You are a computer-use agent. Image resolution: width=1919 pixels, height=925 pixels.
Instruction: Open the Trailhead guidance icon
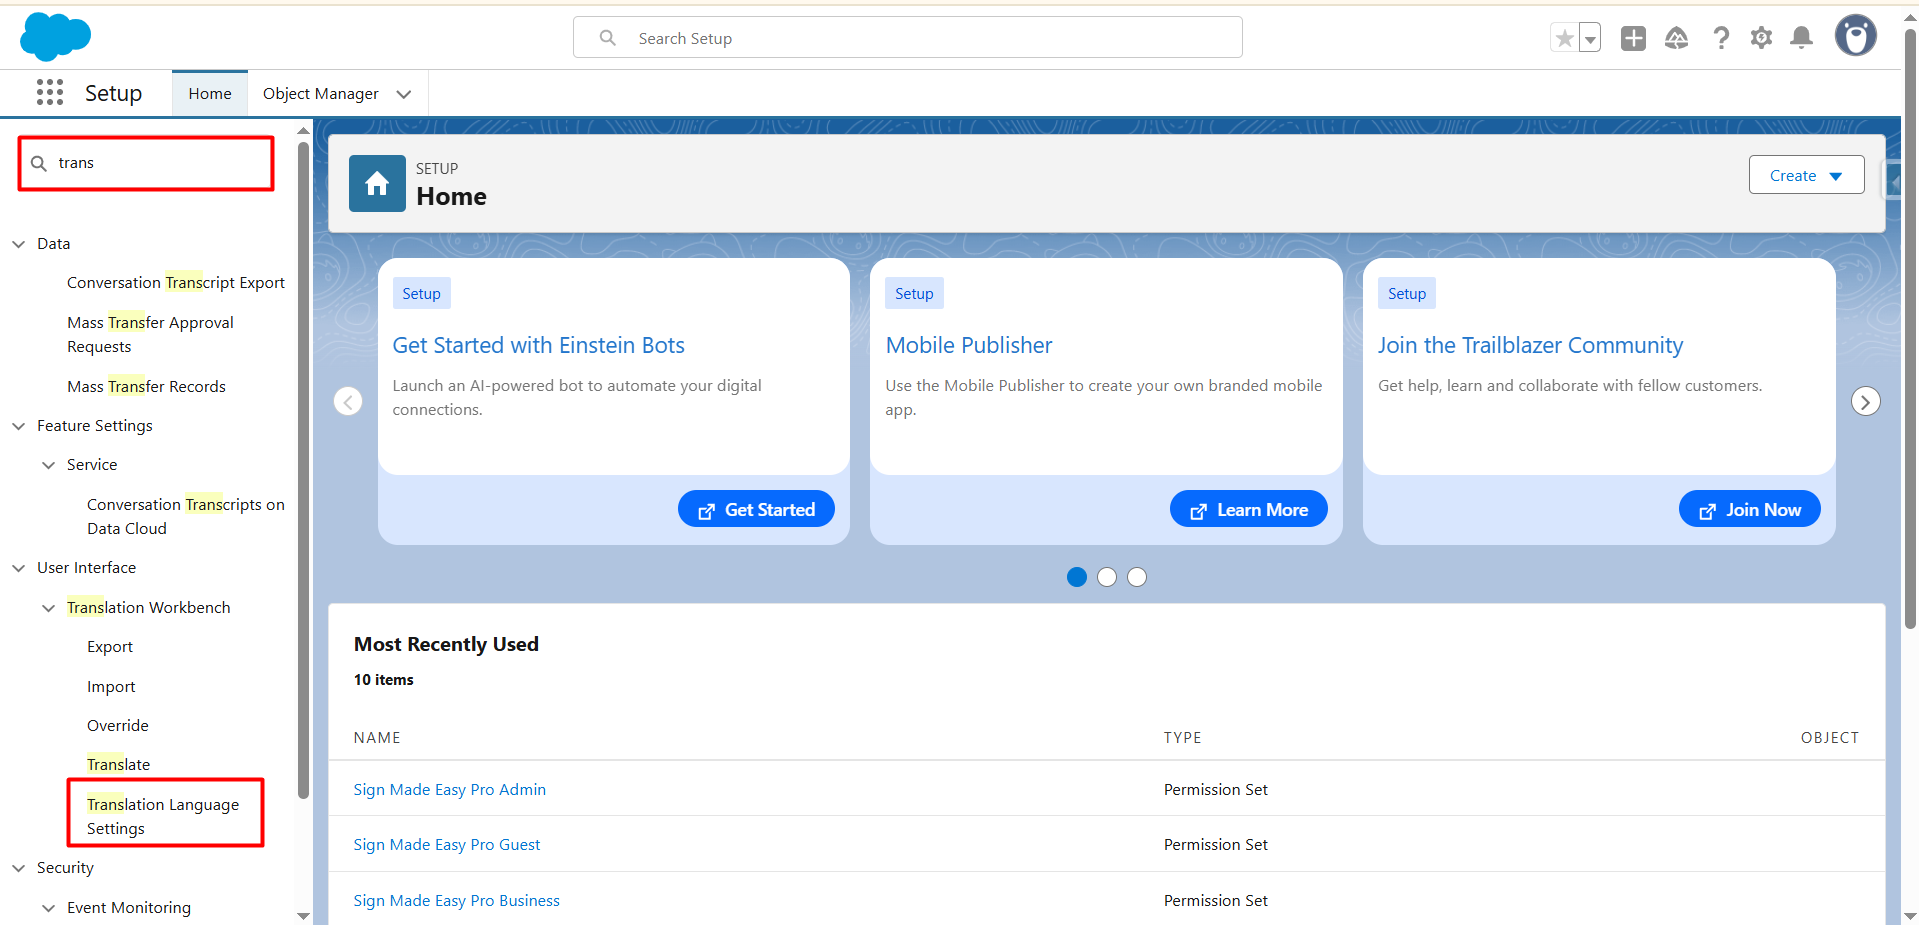pos(1677,38)
